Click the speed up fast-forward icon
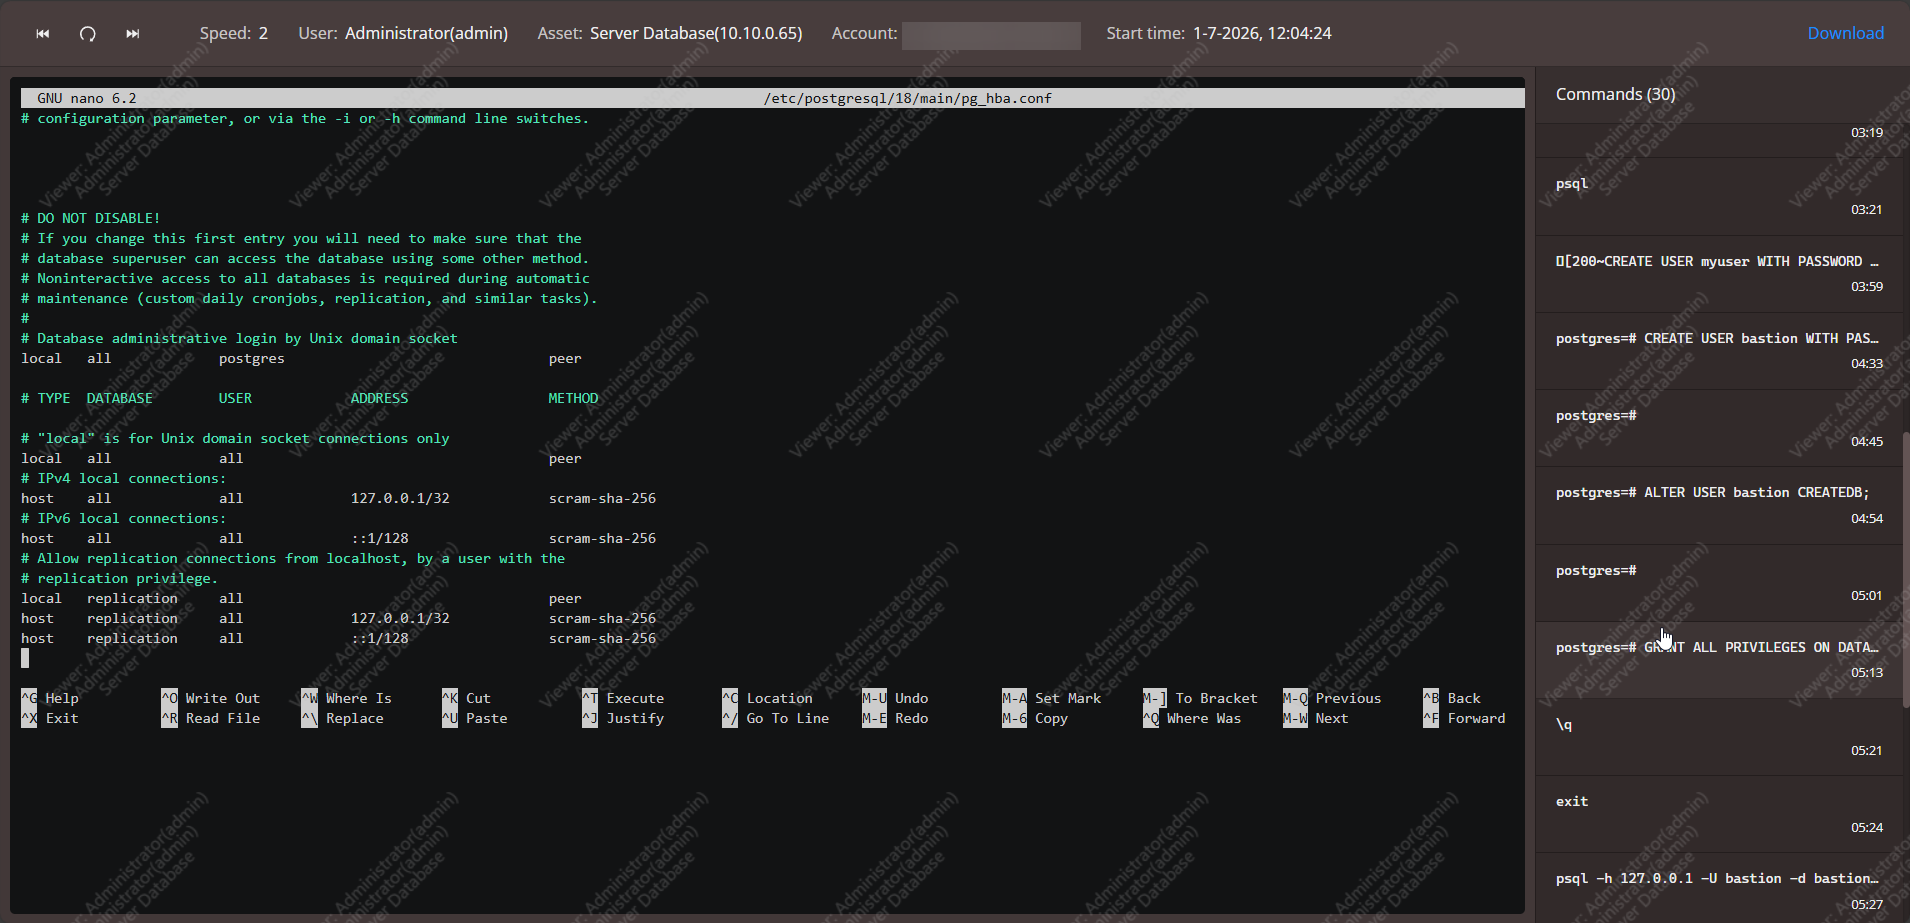 pos(132,34)
